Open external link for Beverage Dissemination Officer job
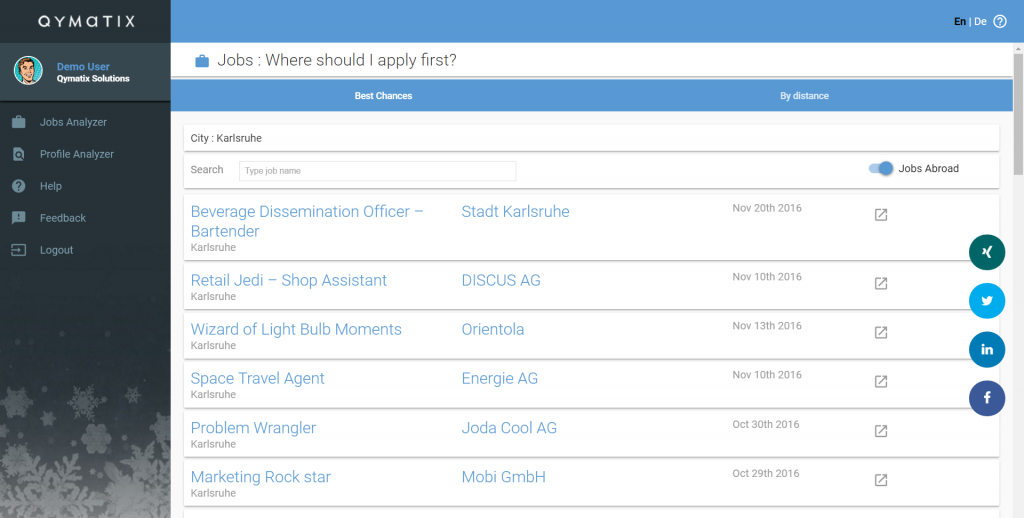Viewport: 1024px width, 518px height. point(881,215)
